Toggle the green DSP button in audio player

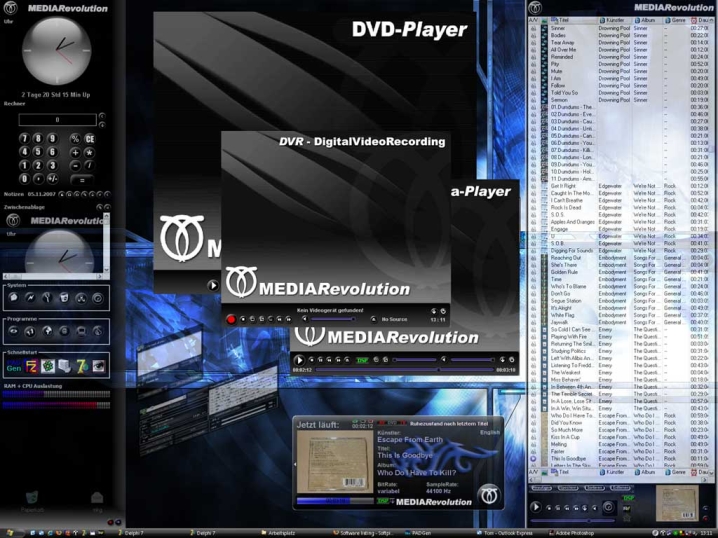pyautogui.click(x=362, y=359)
